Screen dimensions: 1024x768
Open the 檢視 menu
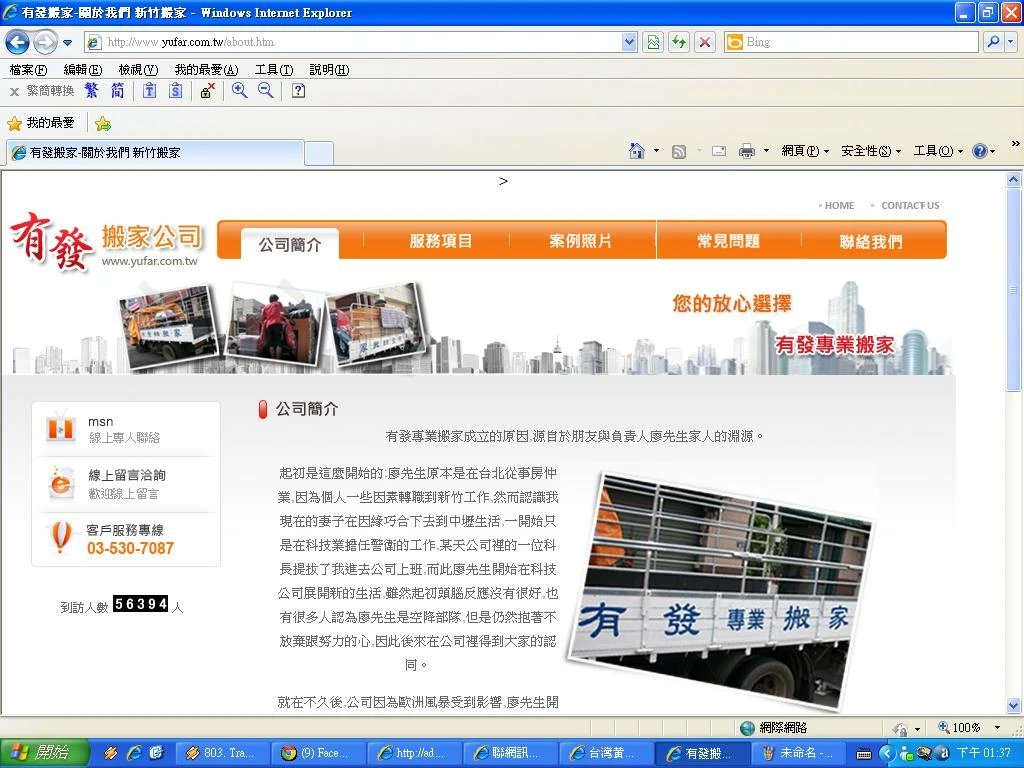click(x=137, y=70)
